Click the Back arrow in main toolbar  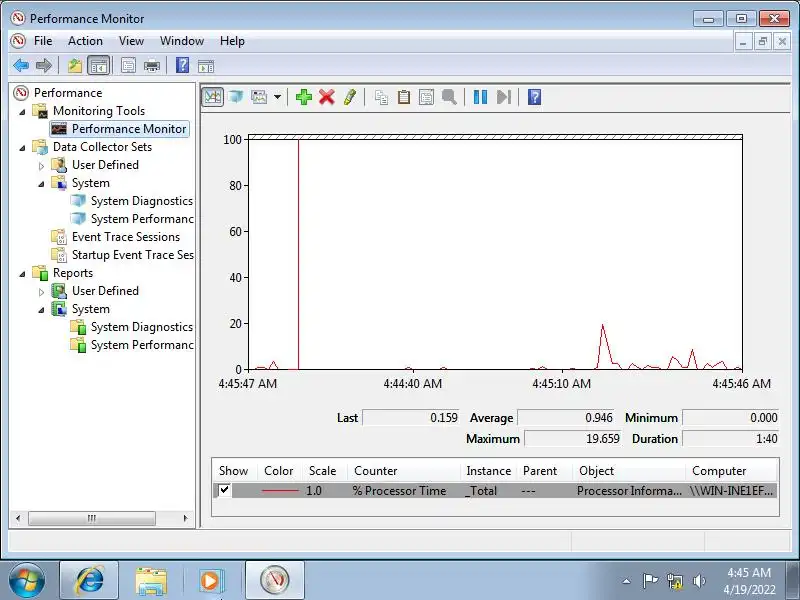point(21,65)
